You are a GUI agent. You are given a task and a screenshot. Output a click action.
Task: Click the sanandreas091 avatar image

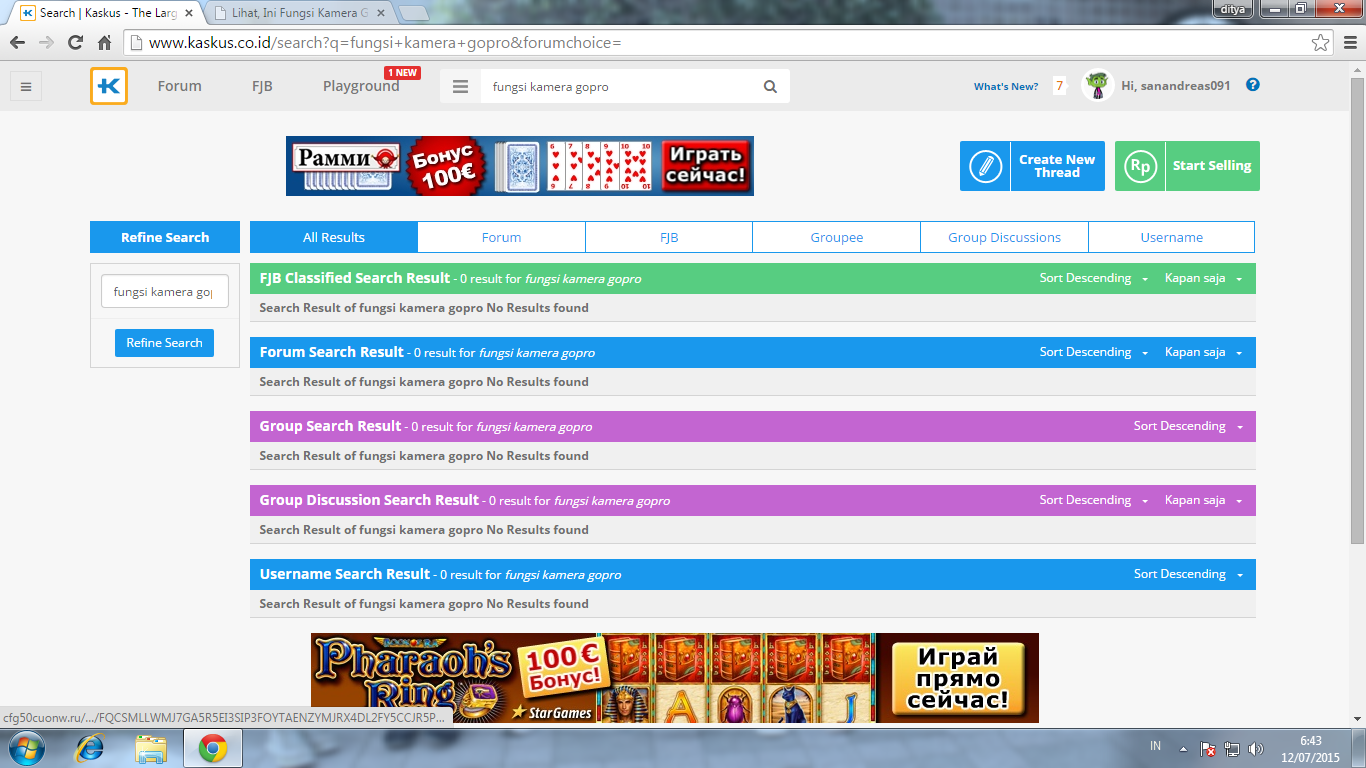(1098, 85)
